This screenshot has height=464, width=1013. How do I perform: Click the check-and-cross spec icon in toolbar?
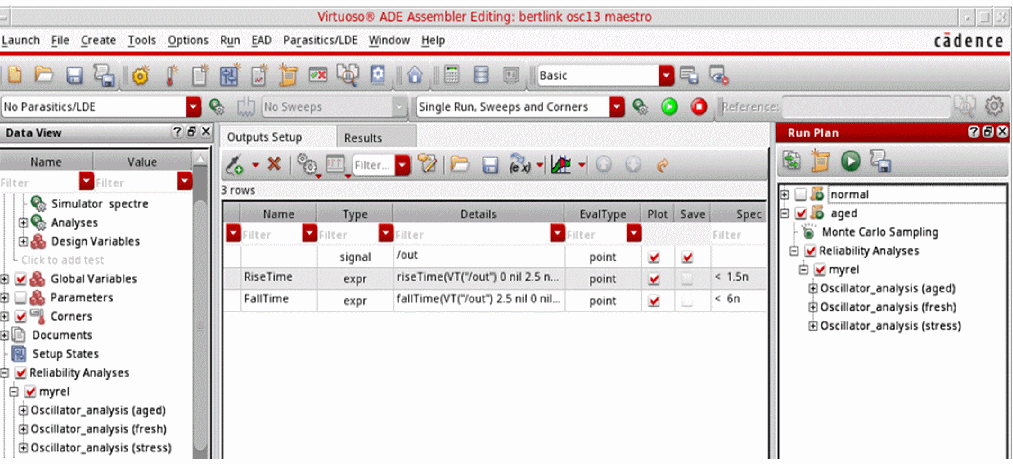(318, 75)
